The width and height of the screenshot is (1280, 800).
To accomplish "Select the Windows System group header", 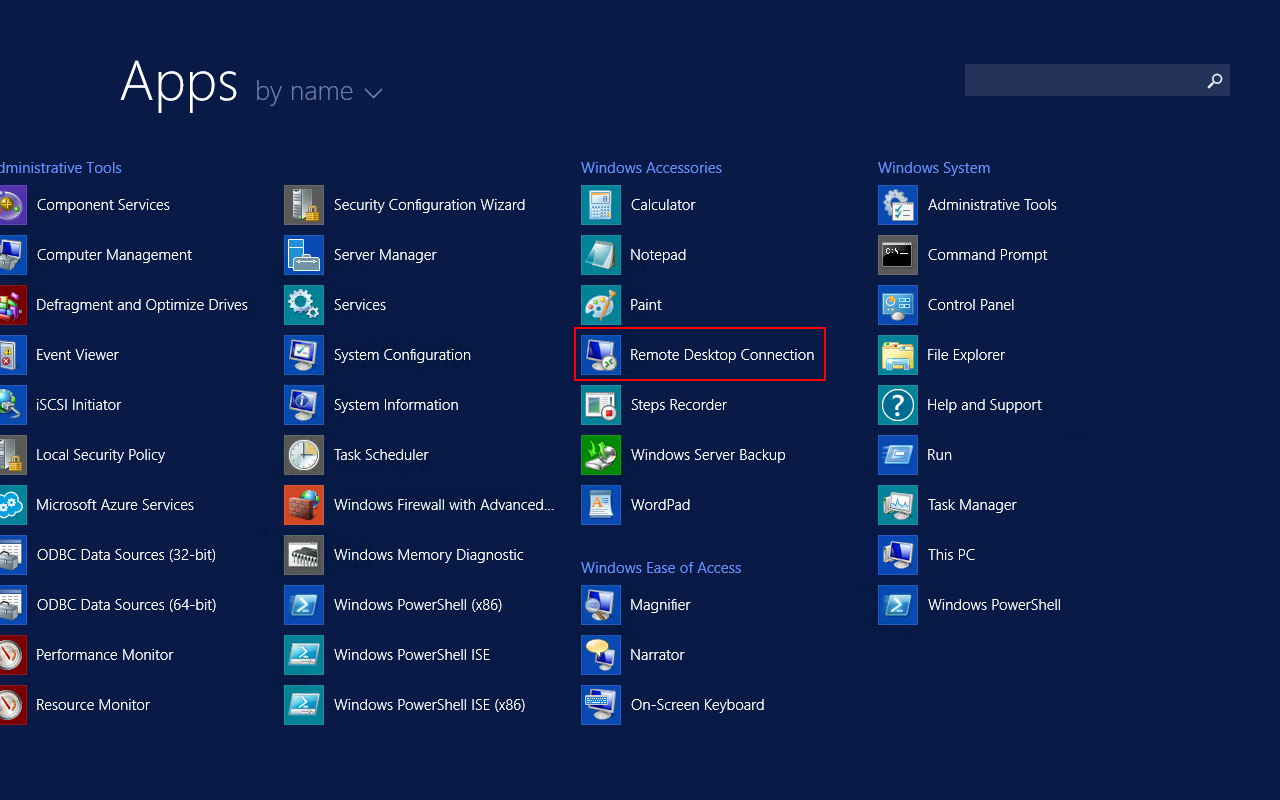I will point(934,168).
